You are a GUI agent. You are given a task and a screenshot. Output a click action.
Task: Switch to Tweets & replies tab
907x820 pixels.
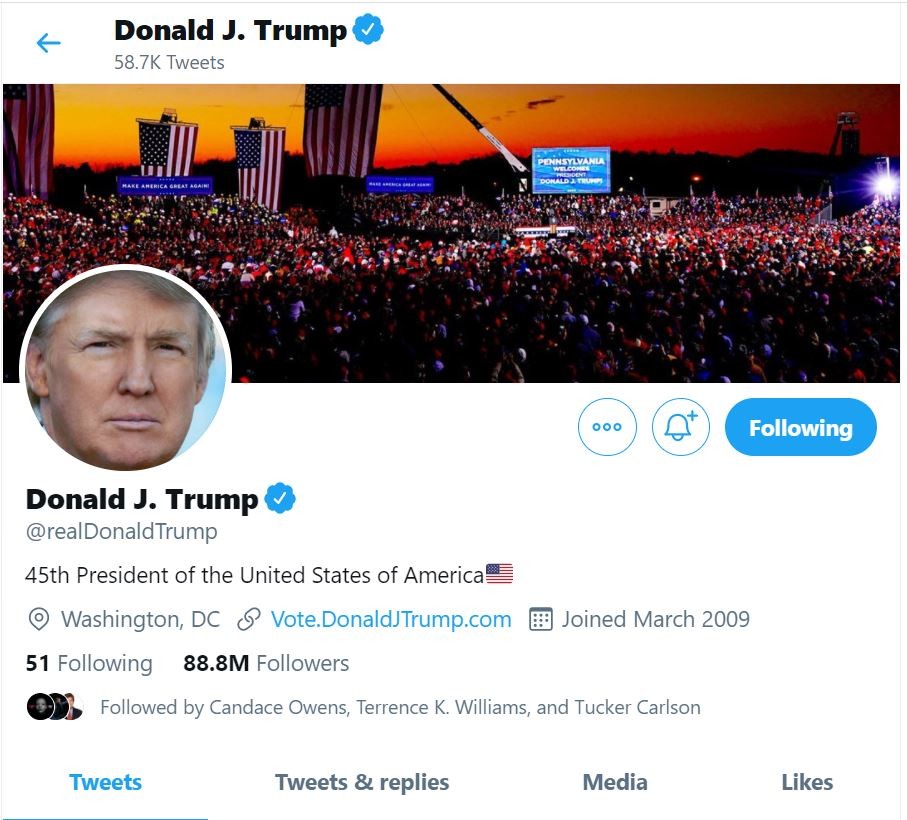coord(362,782)
